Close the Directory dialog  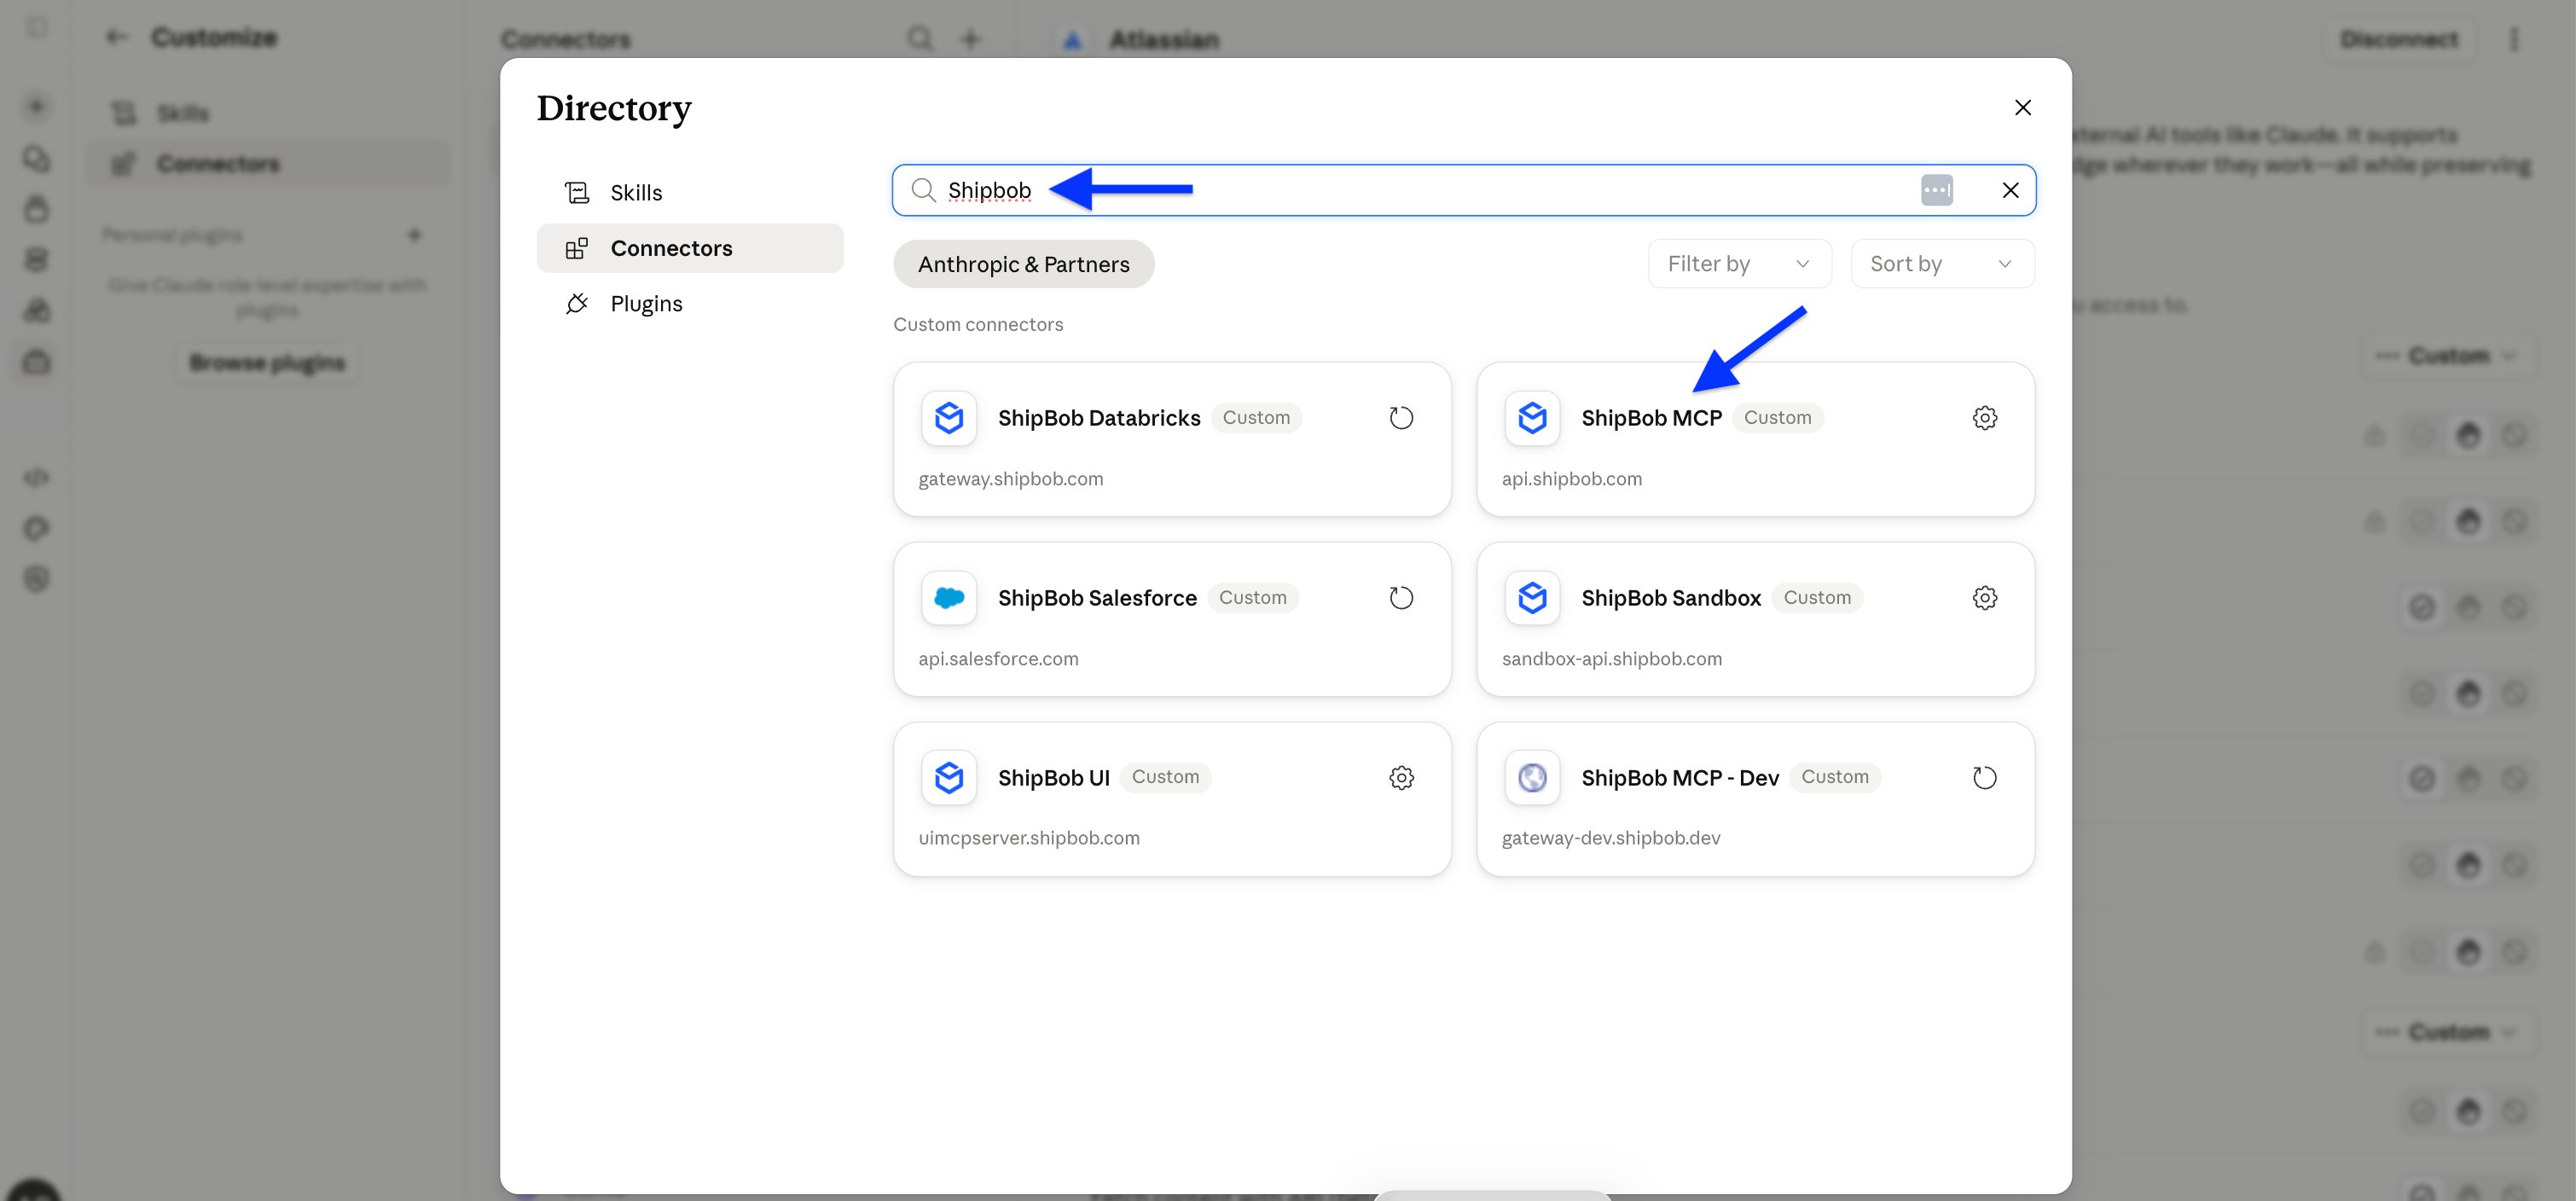pos(2022,108)
